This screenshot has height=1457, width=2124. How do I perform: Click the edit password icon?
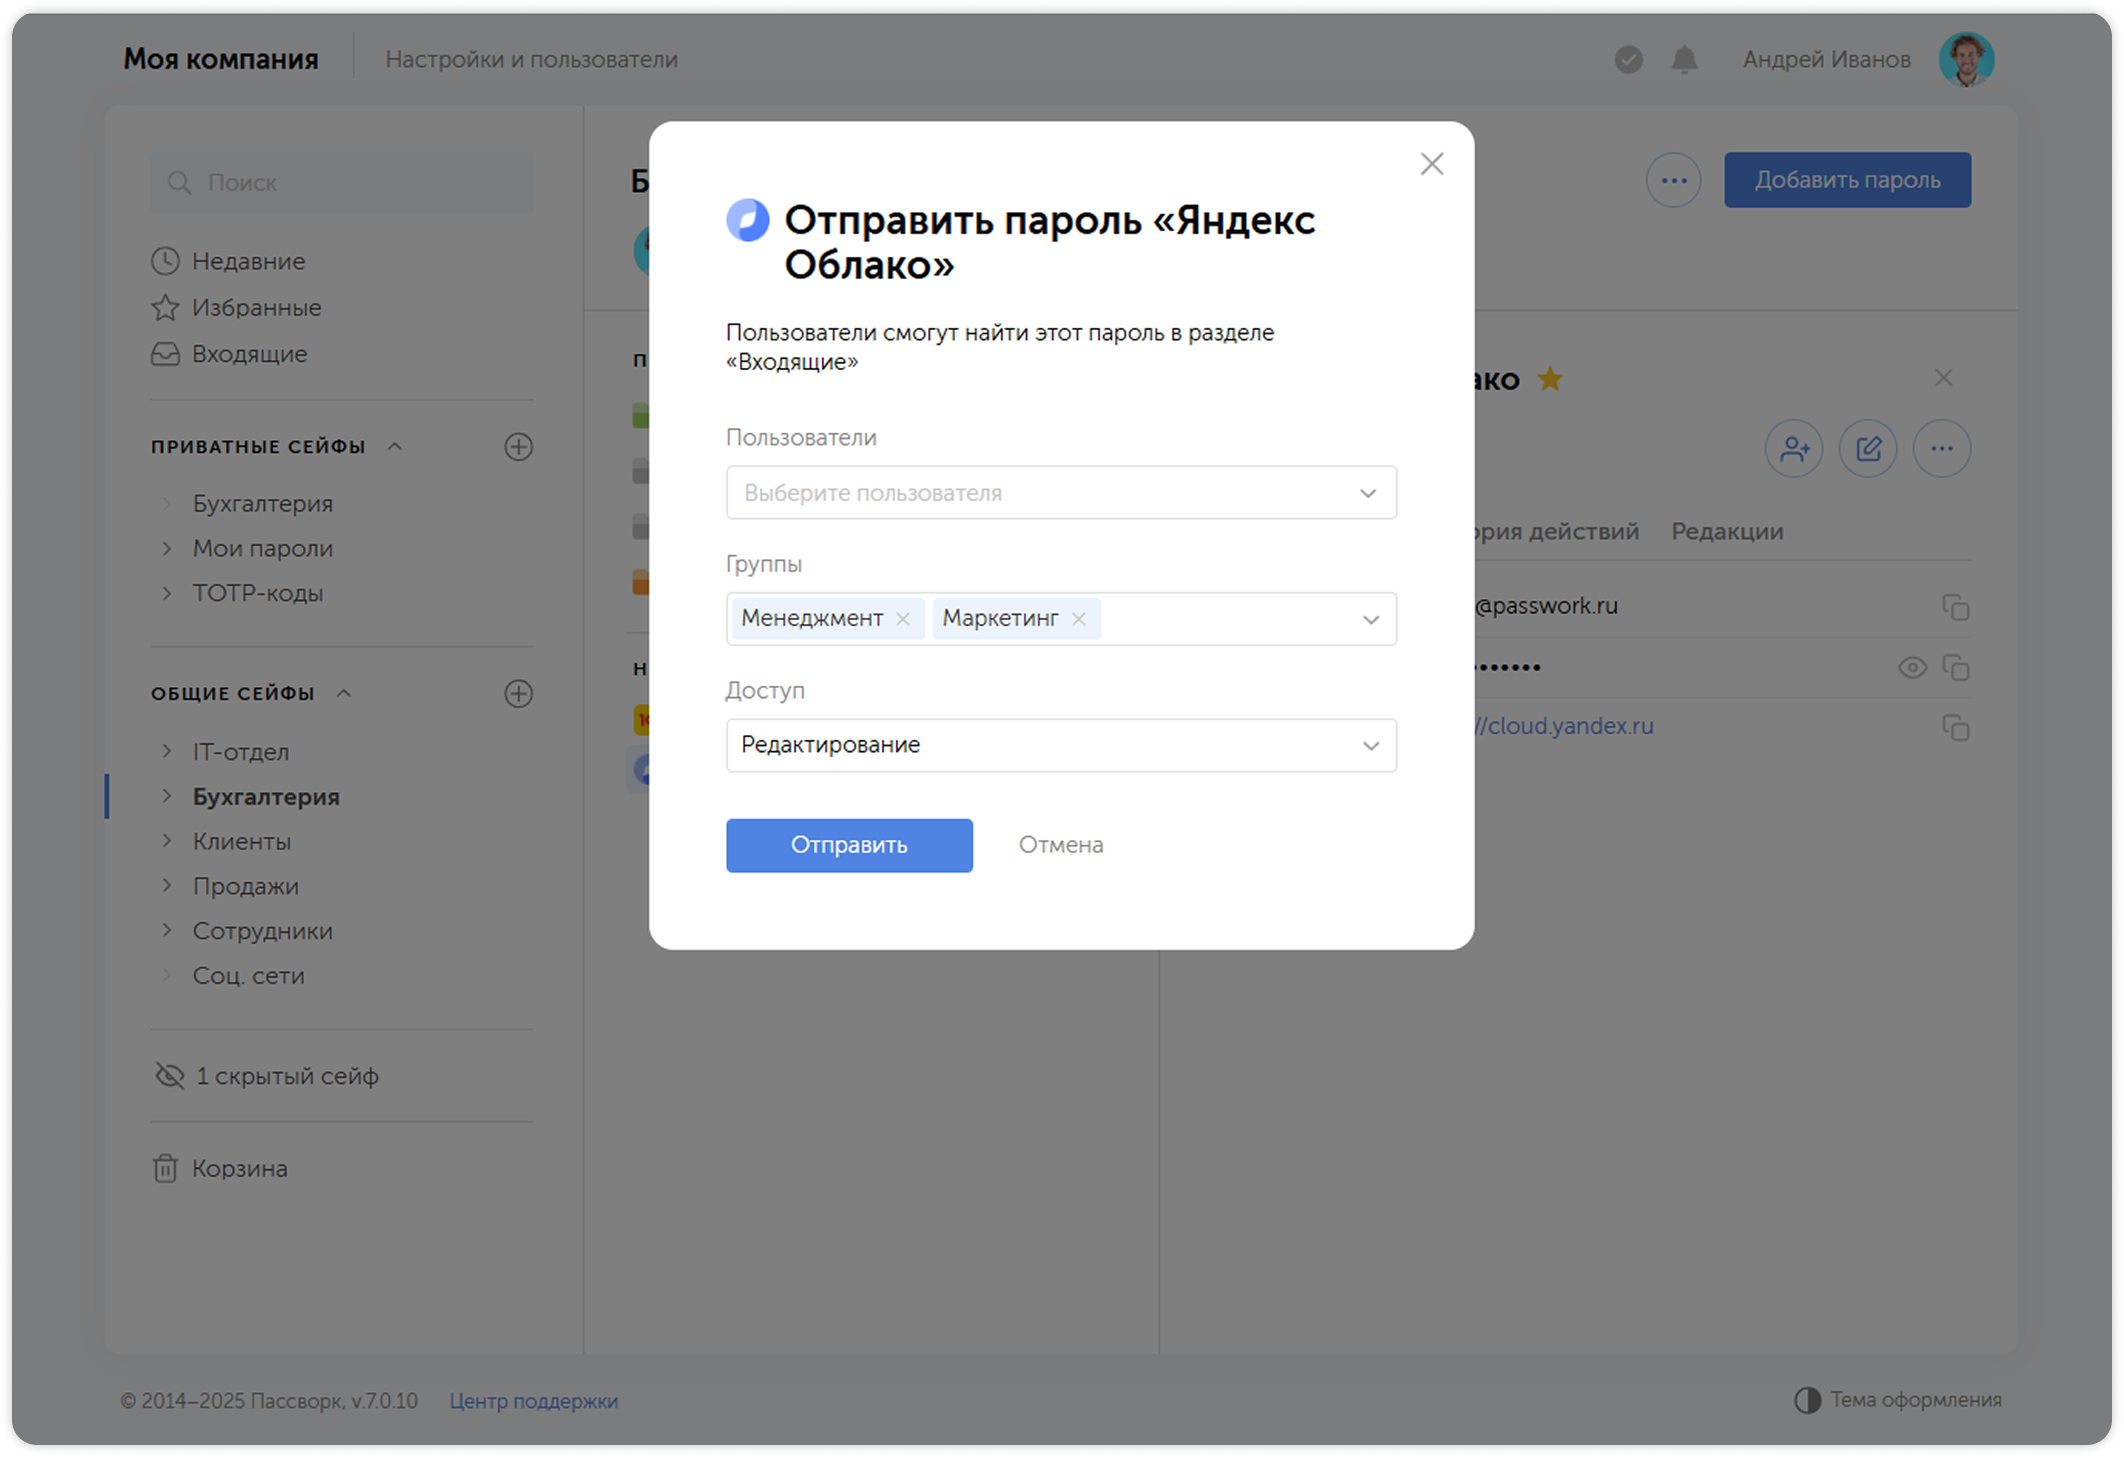pyautogui.click(x=1868, y=449)
